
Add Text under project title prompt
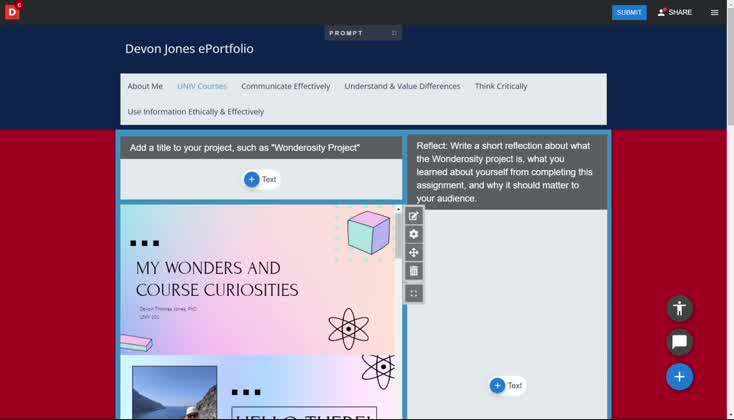pos(260,180)
